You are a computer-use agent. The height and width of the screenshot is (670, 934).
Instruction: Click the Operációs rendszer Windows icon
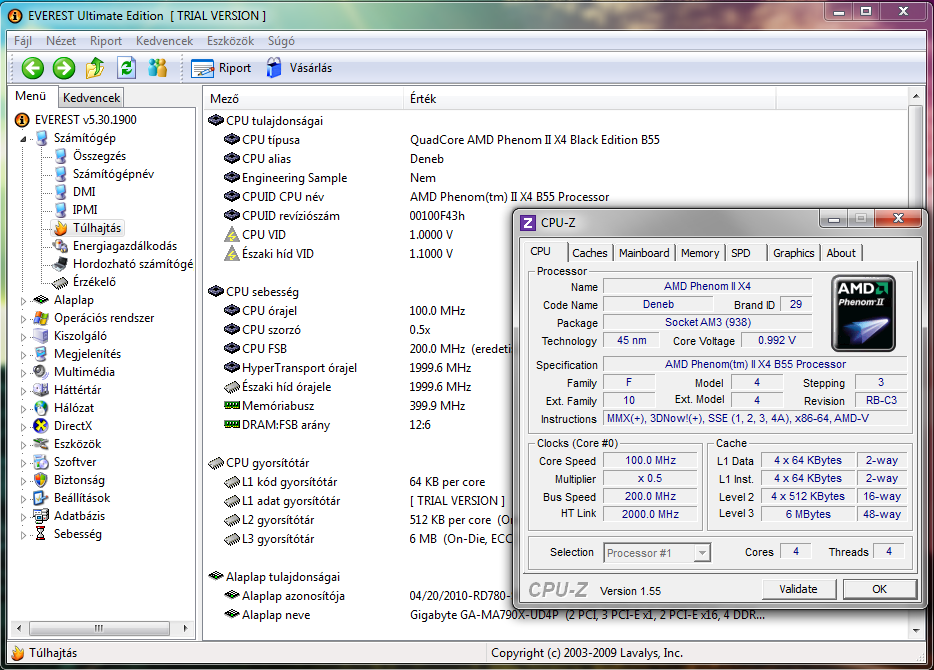tap(41, 318)
